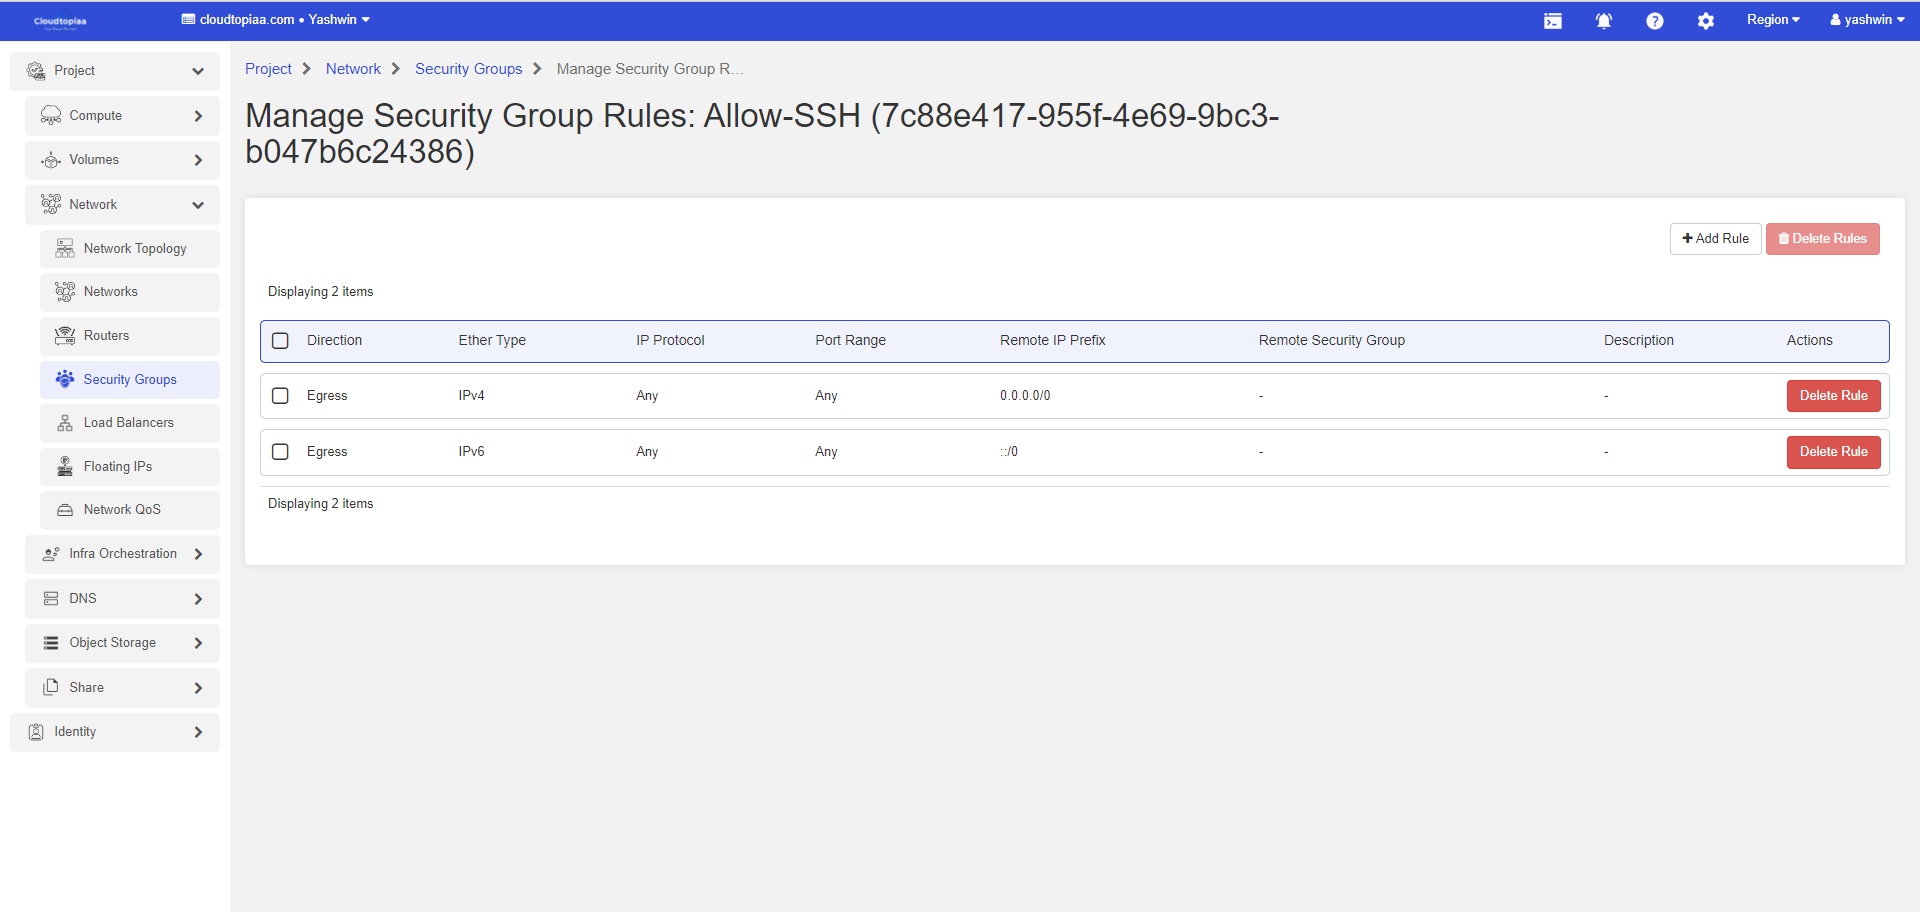Select the IPv6 Egress rule checkbox
Screen dimensions: 1920x912
tap(281, 452)
